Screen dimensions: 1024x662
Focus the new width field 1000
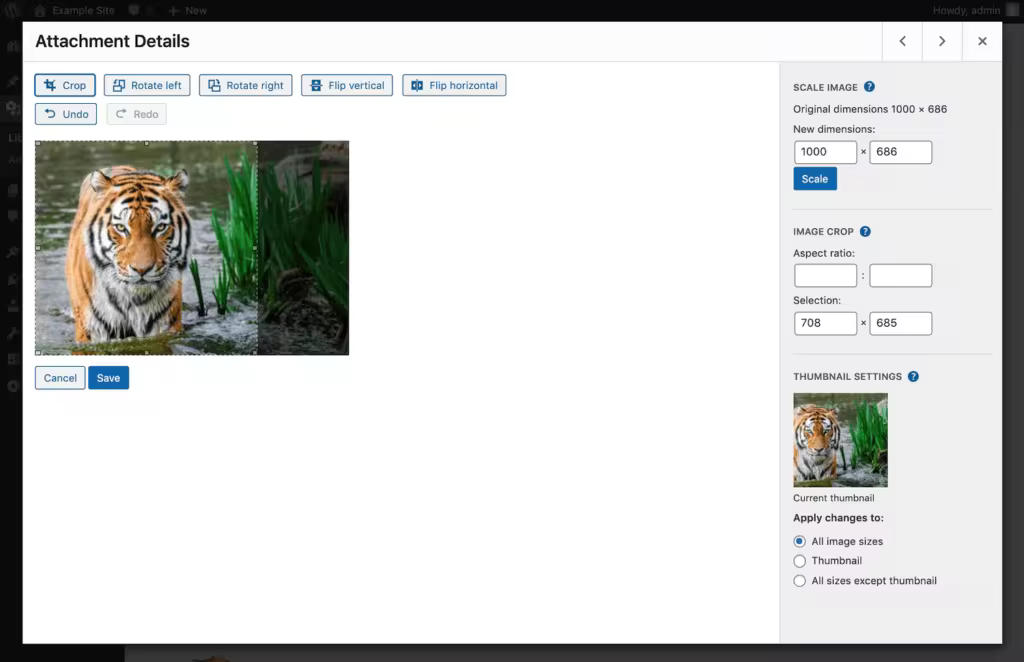point(825,152)
